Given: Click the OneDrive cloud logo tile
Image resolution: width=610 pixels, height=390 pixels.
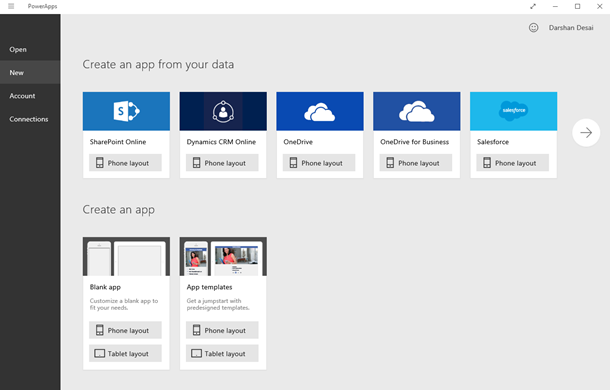Looking at the screenshot, I should coord(320,111).
